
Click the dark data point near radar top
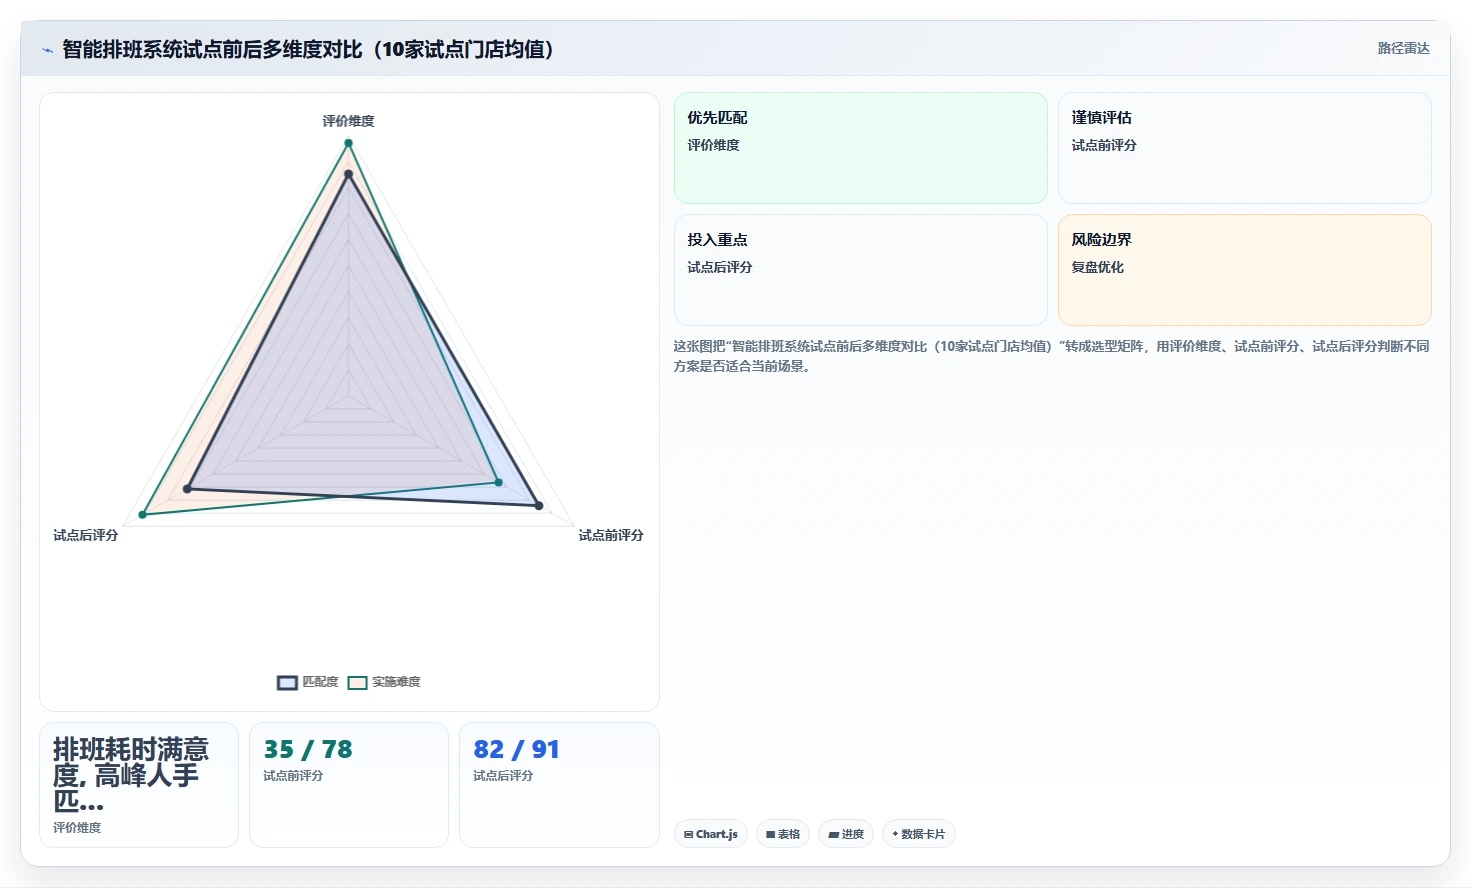[x=348, y=174]
